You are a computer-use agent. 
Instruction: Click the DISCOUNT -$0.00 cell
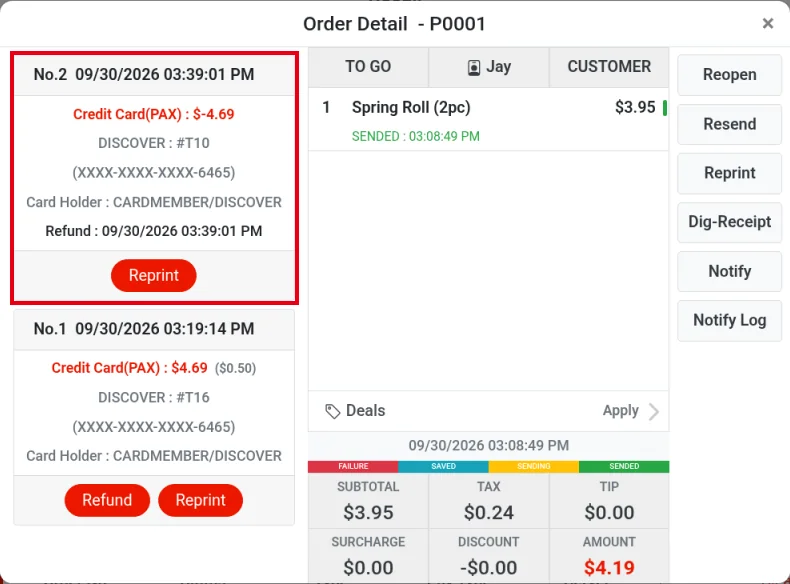pyautogui.click(x=489, y=556)
